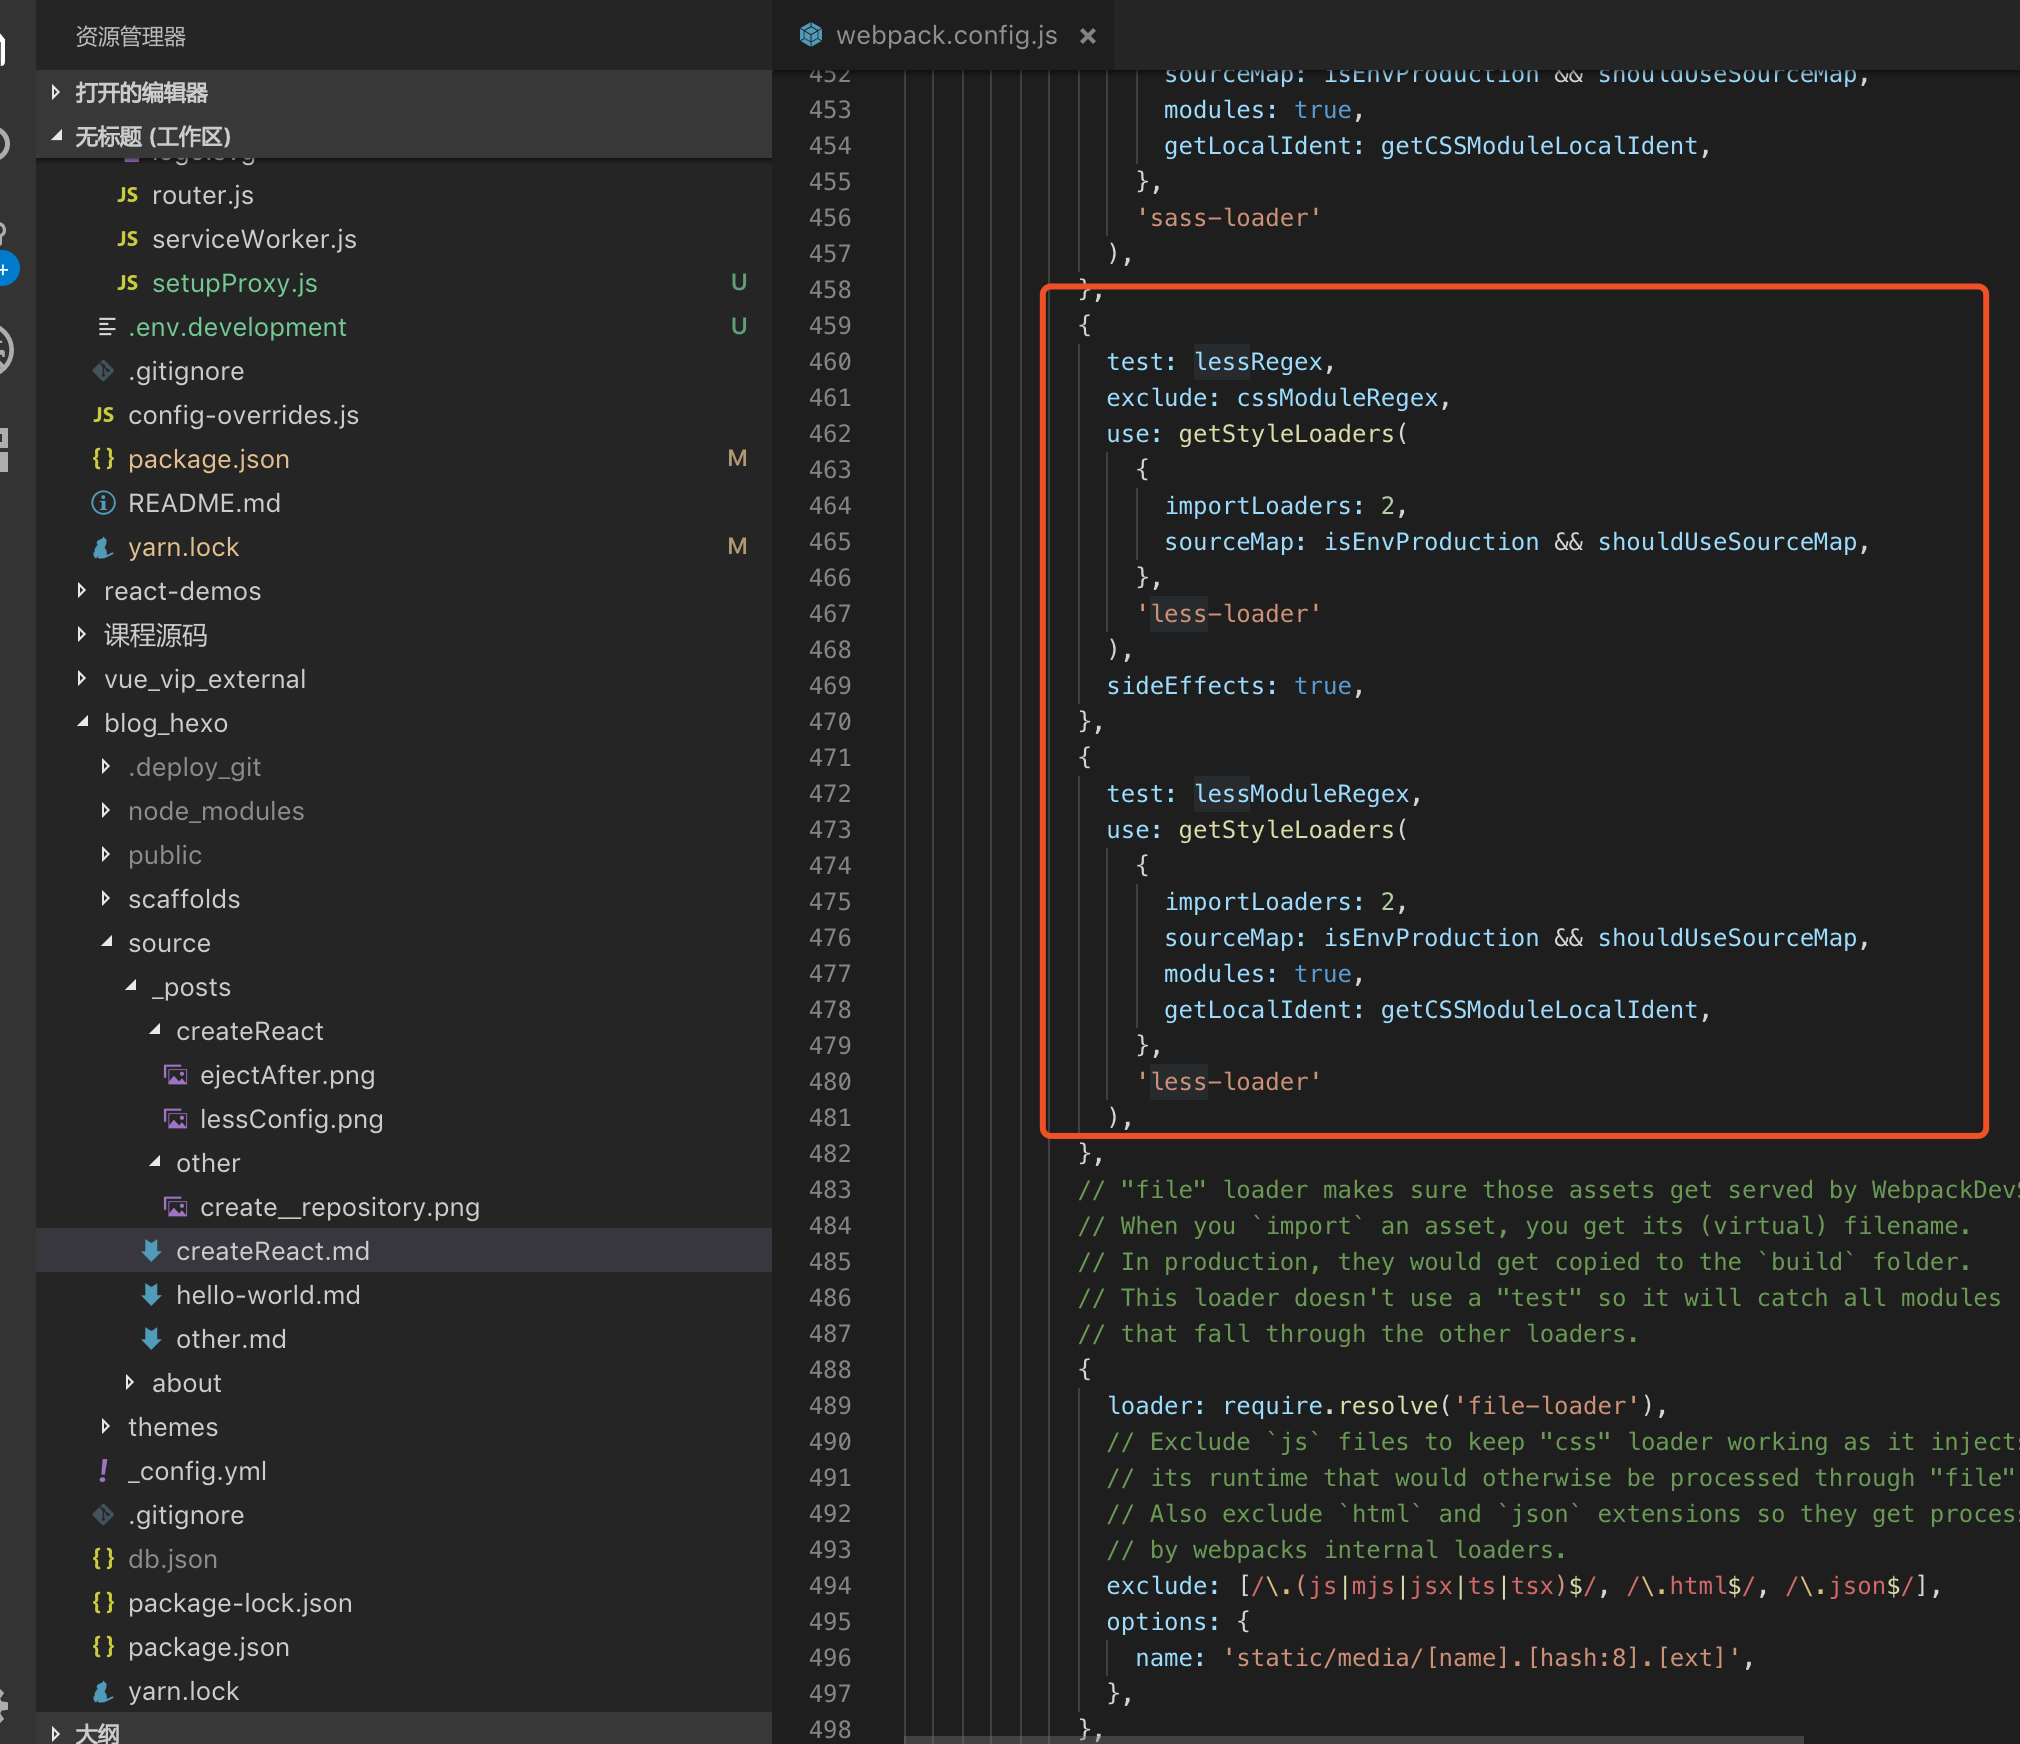Expand the 打开的编辑器 section
This screenshot has width=2020, height=1744.
(56, 92)
